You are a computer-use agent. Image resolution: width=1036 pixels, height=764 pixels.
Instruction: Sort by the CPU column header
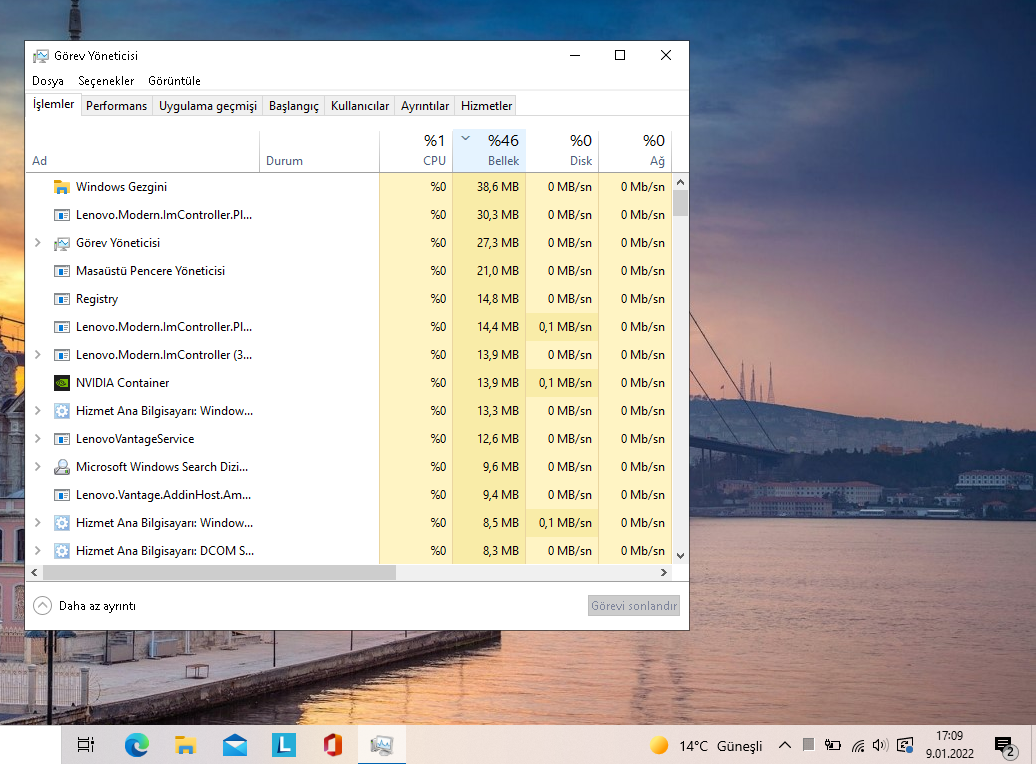click(416, 151)
